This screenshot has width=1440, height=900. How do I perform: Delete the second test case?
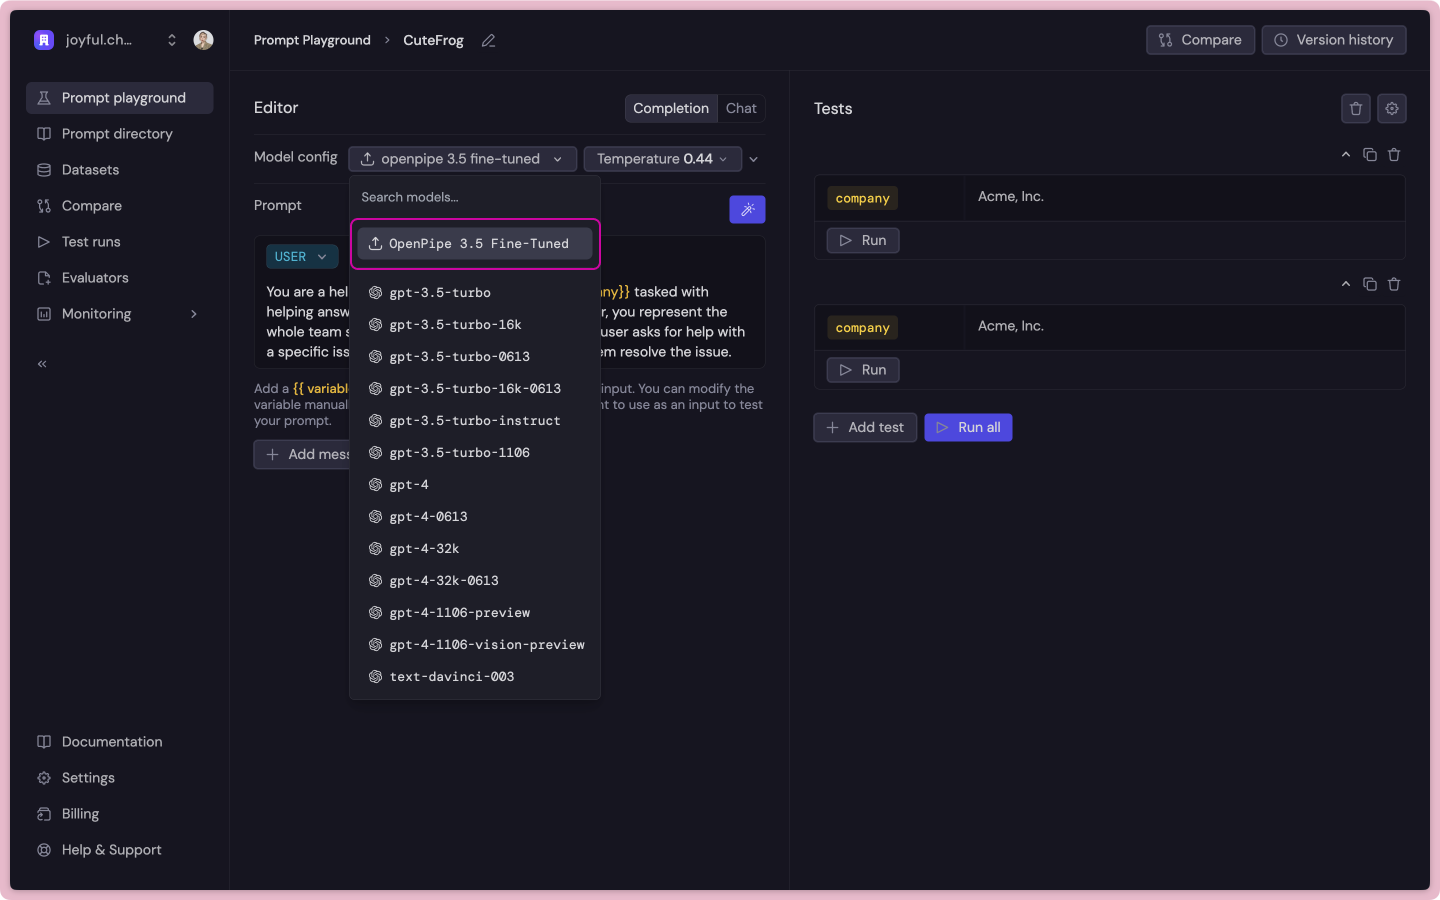1394,284
